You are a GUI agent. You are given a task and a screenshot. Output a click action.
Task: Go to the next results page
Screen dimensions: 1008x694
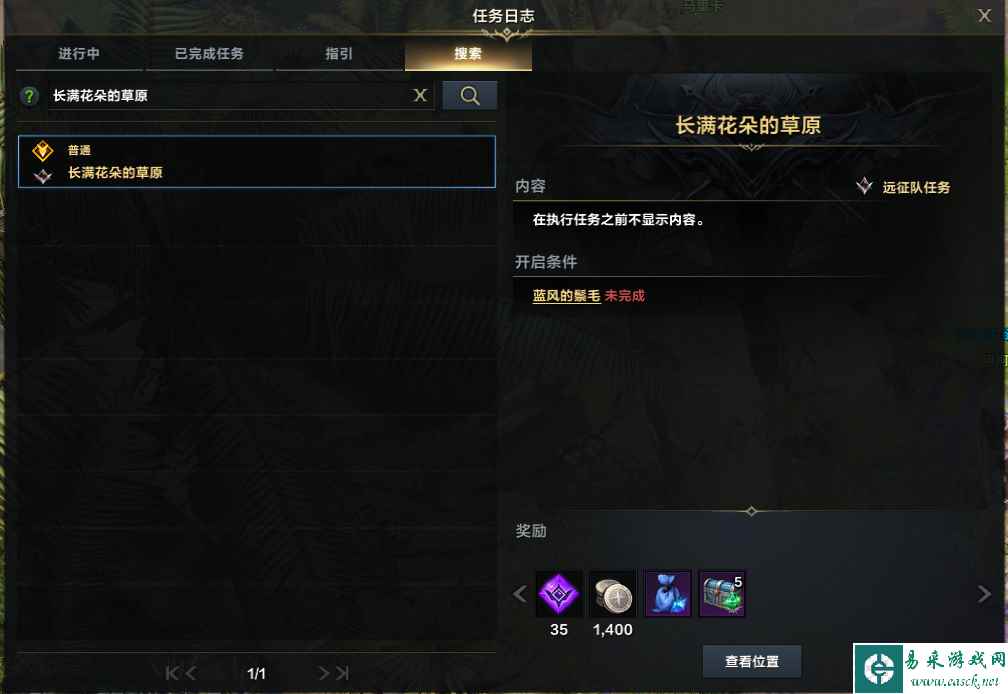click(323, 673)
